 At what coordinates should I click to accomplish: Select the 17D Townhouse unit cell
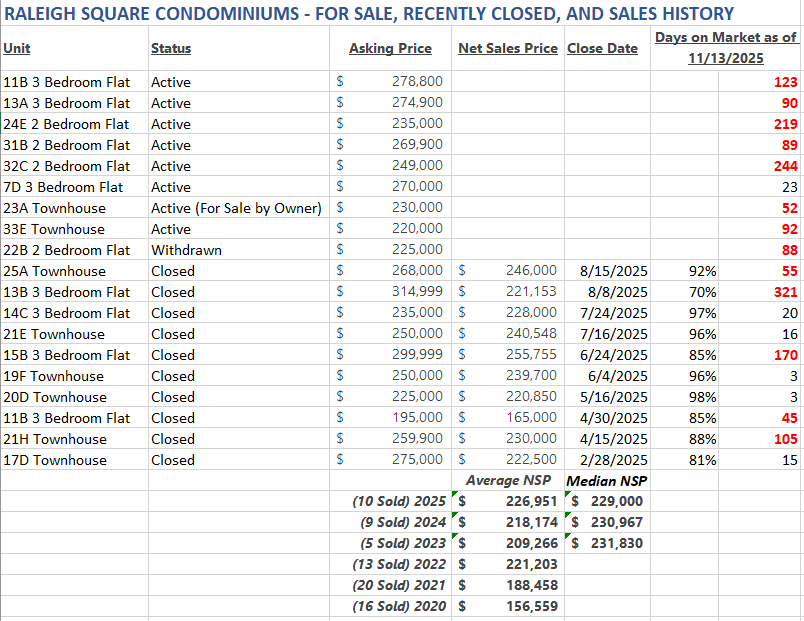pyautogui.click(x=55, y=460)
